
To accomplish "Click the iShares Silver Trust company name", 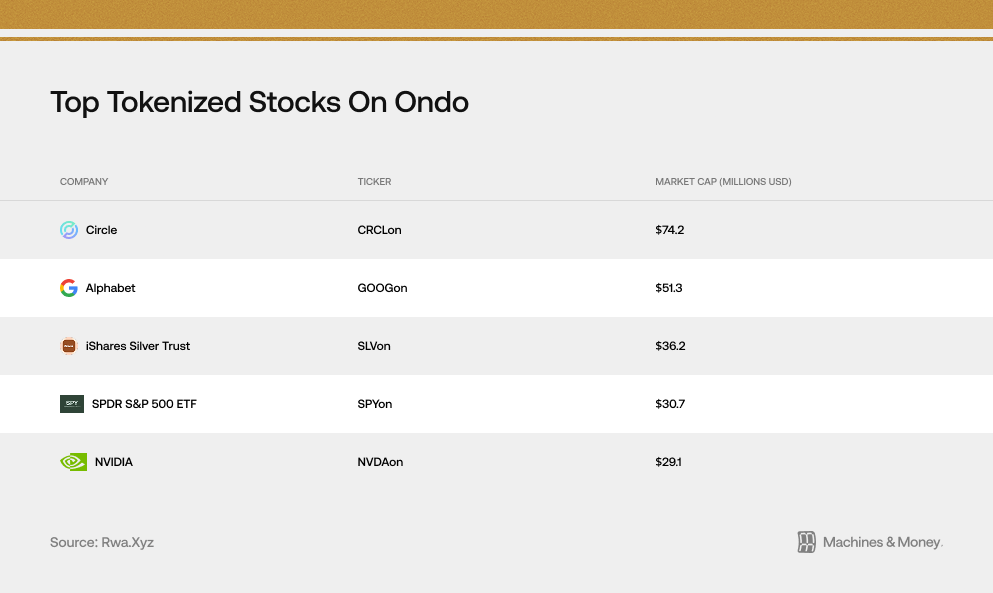I will [x=138, y=346].
